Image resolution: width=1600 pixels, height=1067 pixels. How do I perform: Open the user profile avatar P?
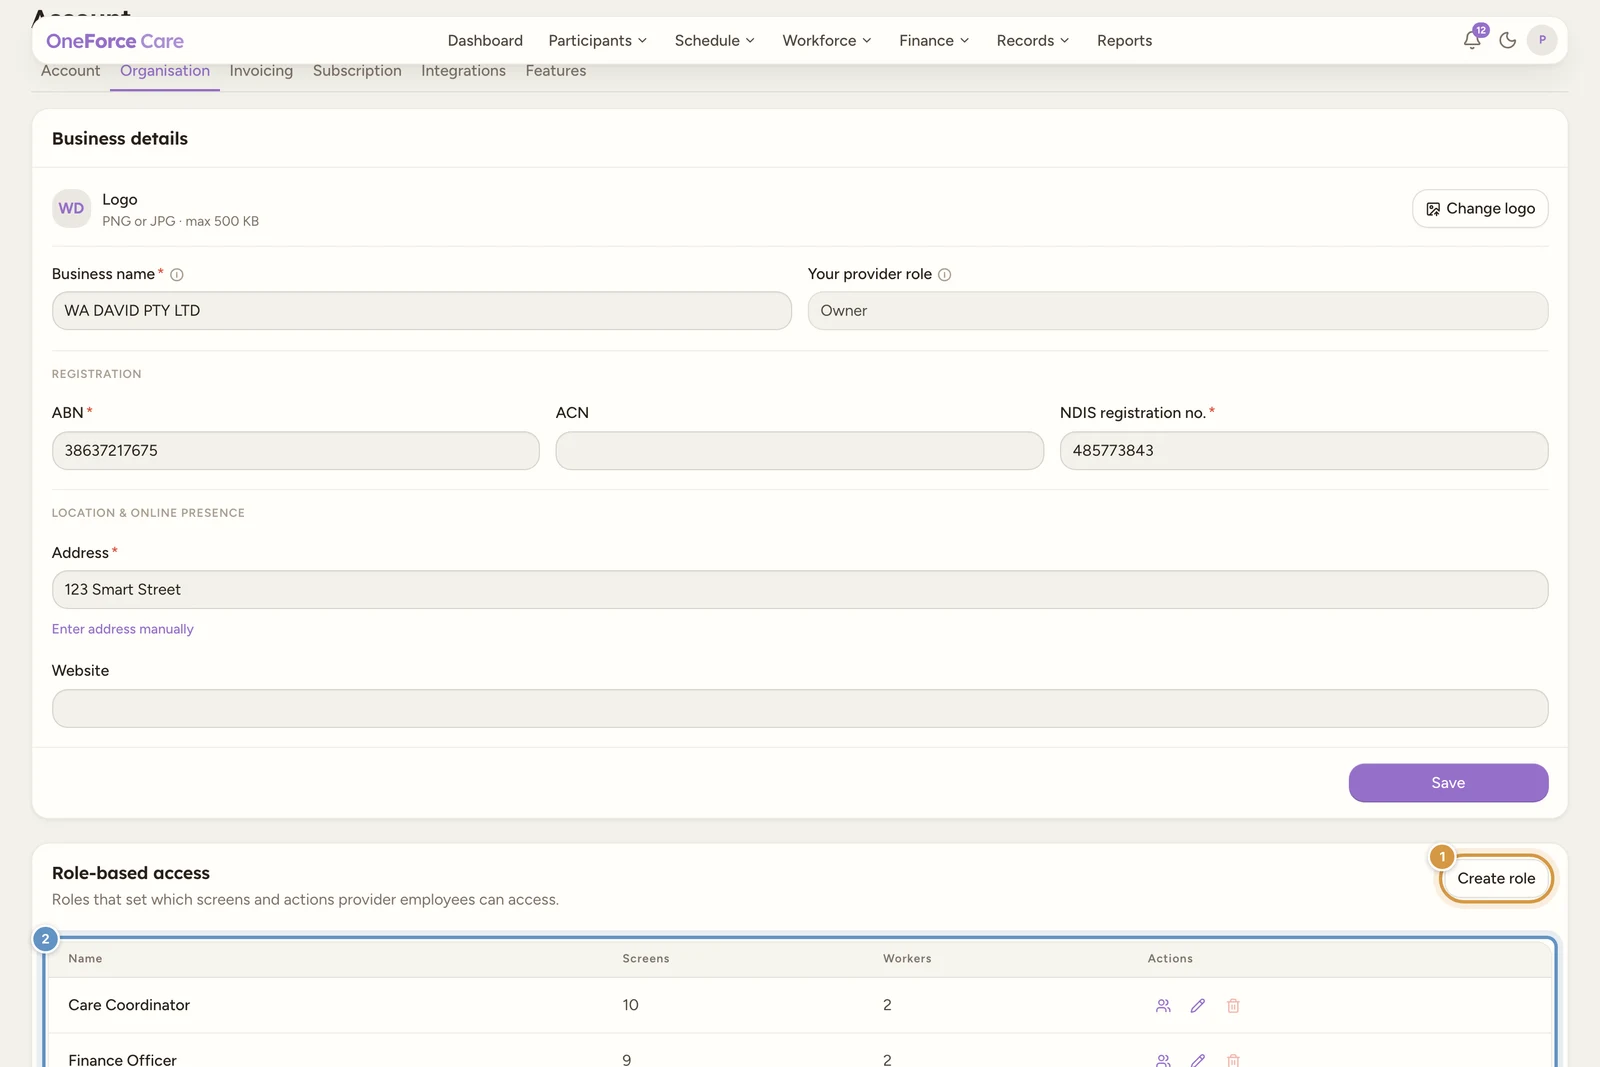[x=1542, y=40]
